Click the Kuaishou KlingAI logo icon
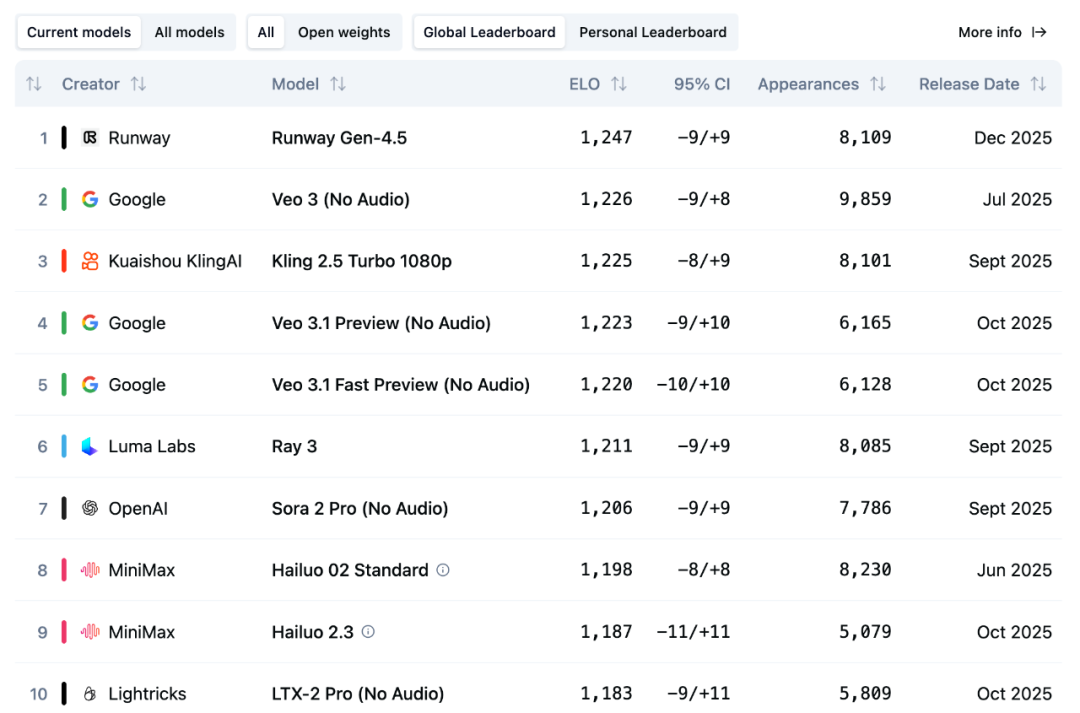The width and height of the screenshot is (1080, 713). 90,261
